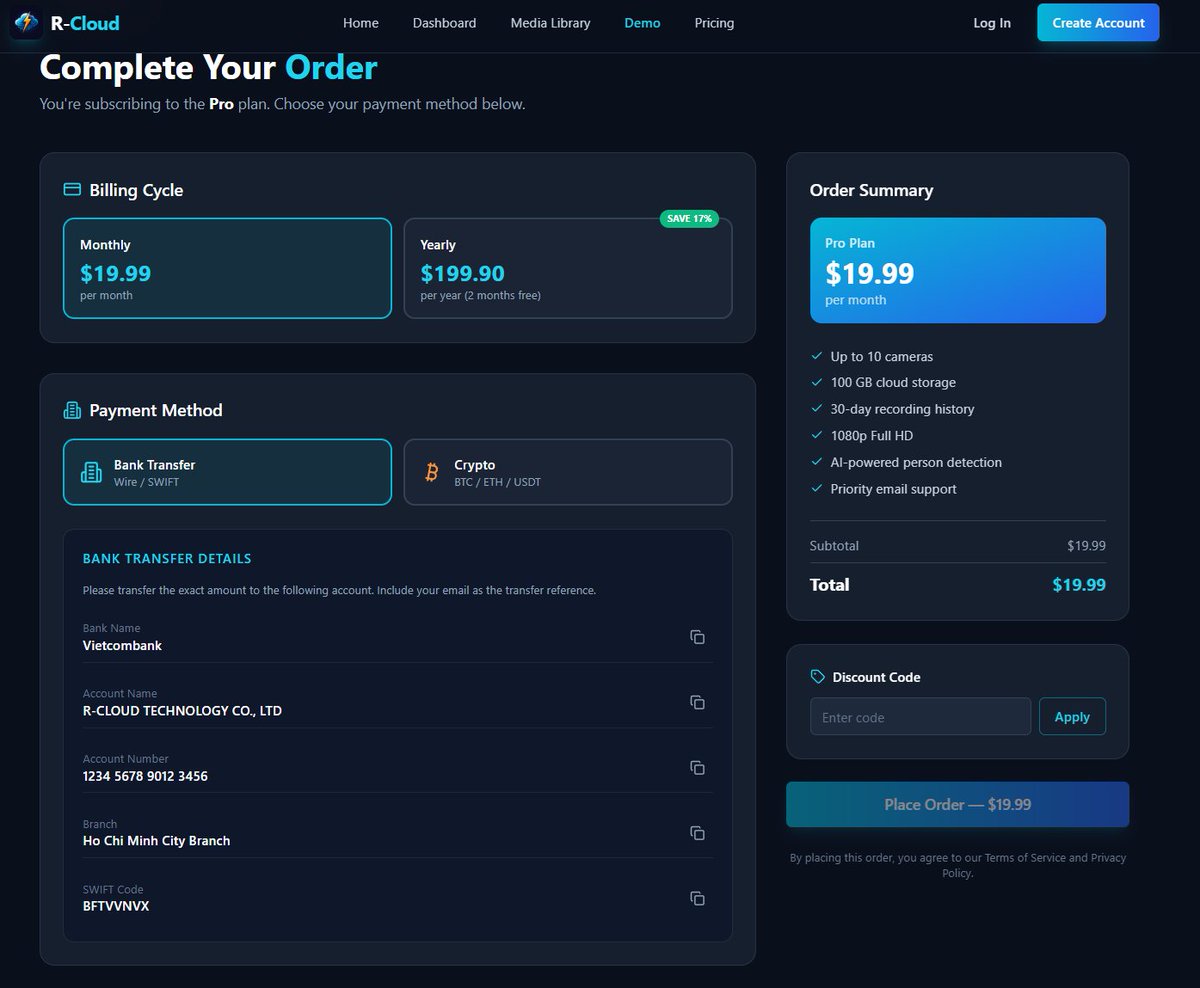
Task: Click the '30-day recording history' feature
Action: [x=902, y=409]
